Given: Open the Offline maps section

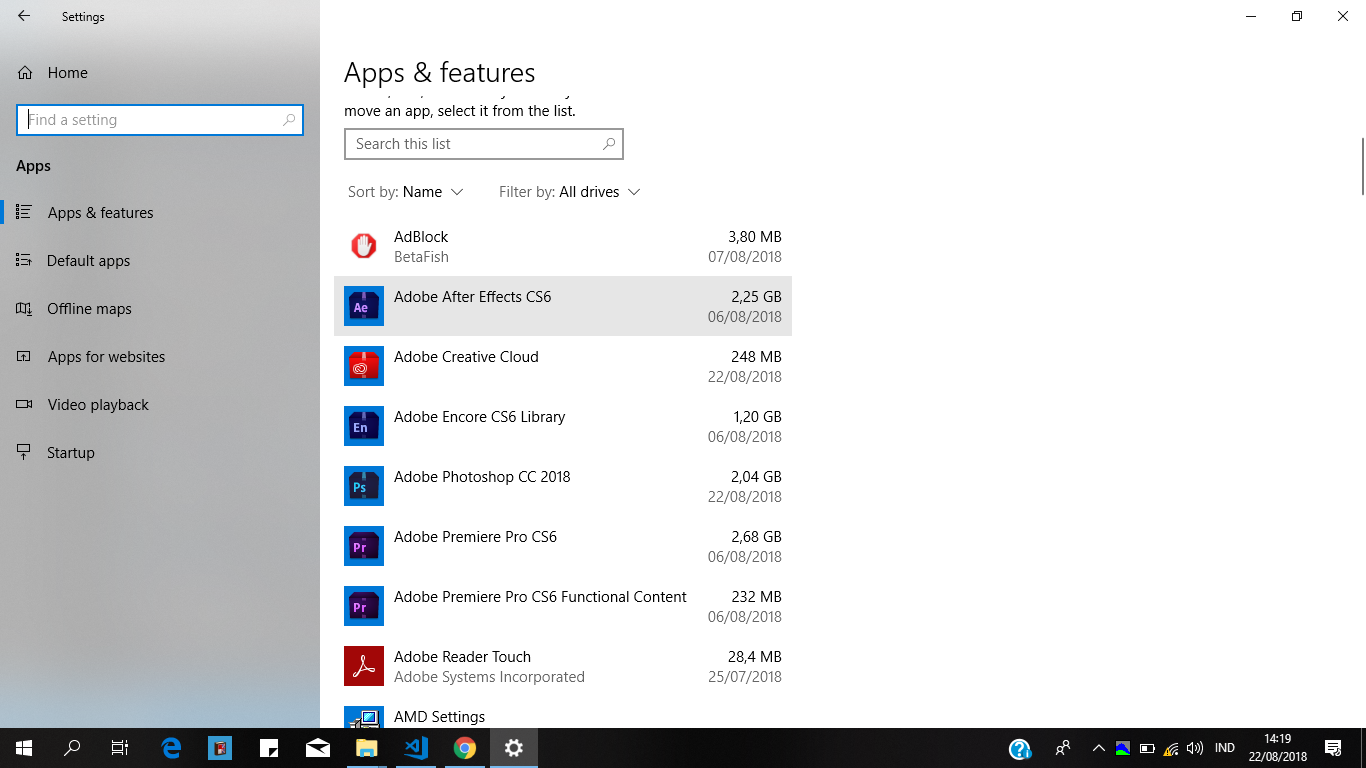Looking at the screenshot, I should (x=160, y=309).
